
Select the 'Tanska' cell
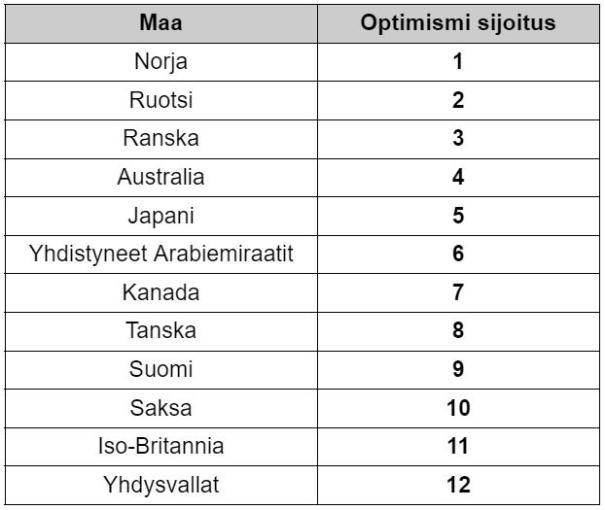(160, 330)
